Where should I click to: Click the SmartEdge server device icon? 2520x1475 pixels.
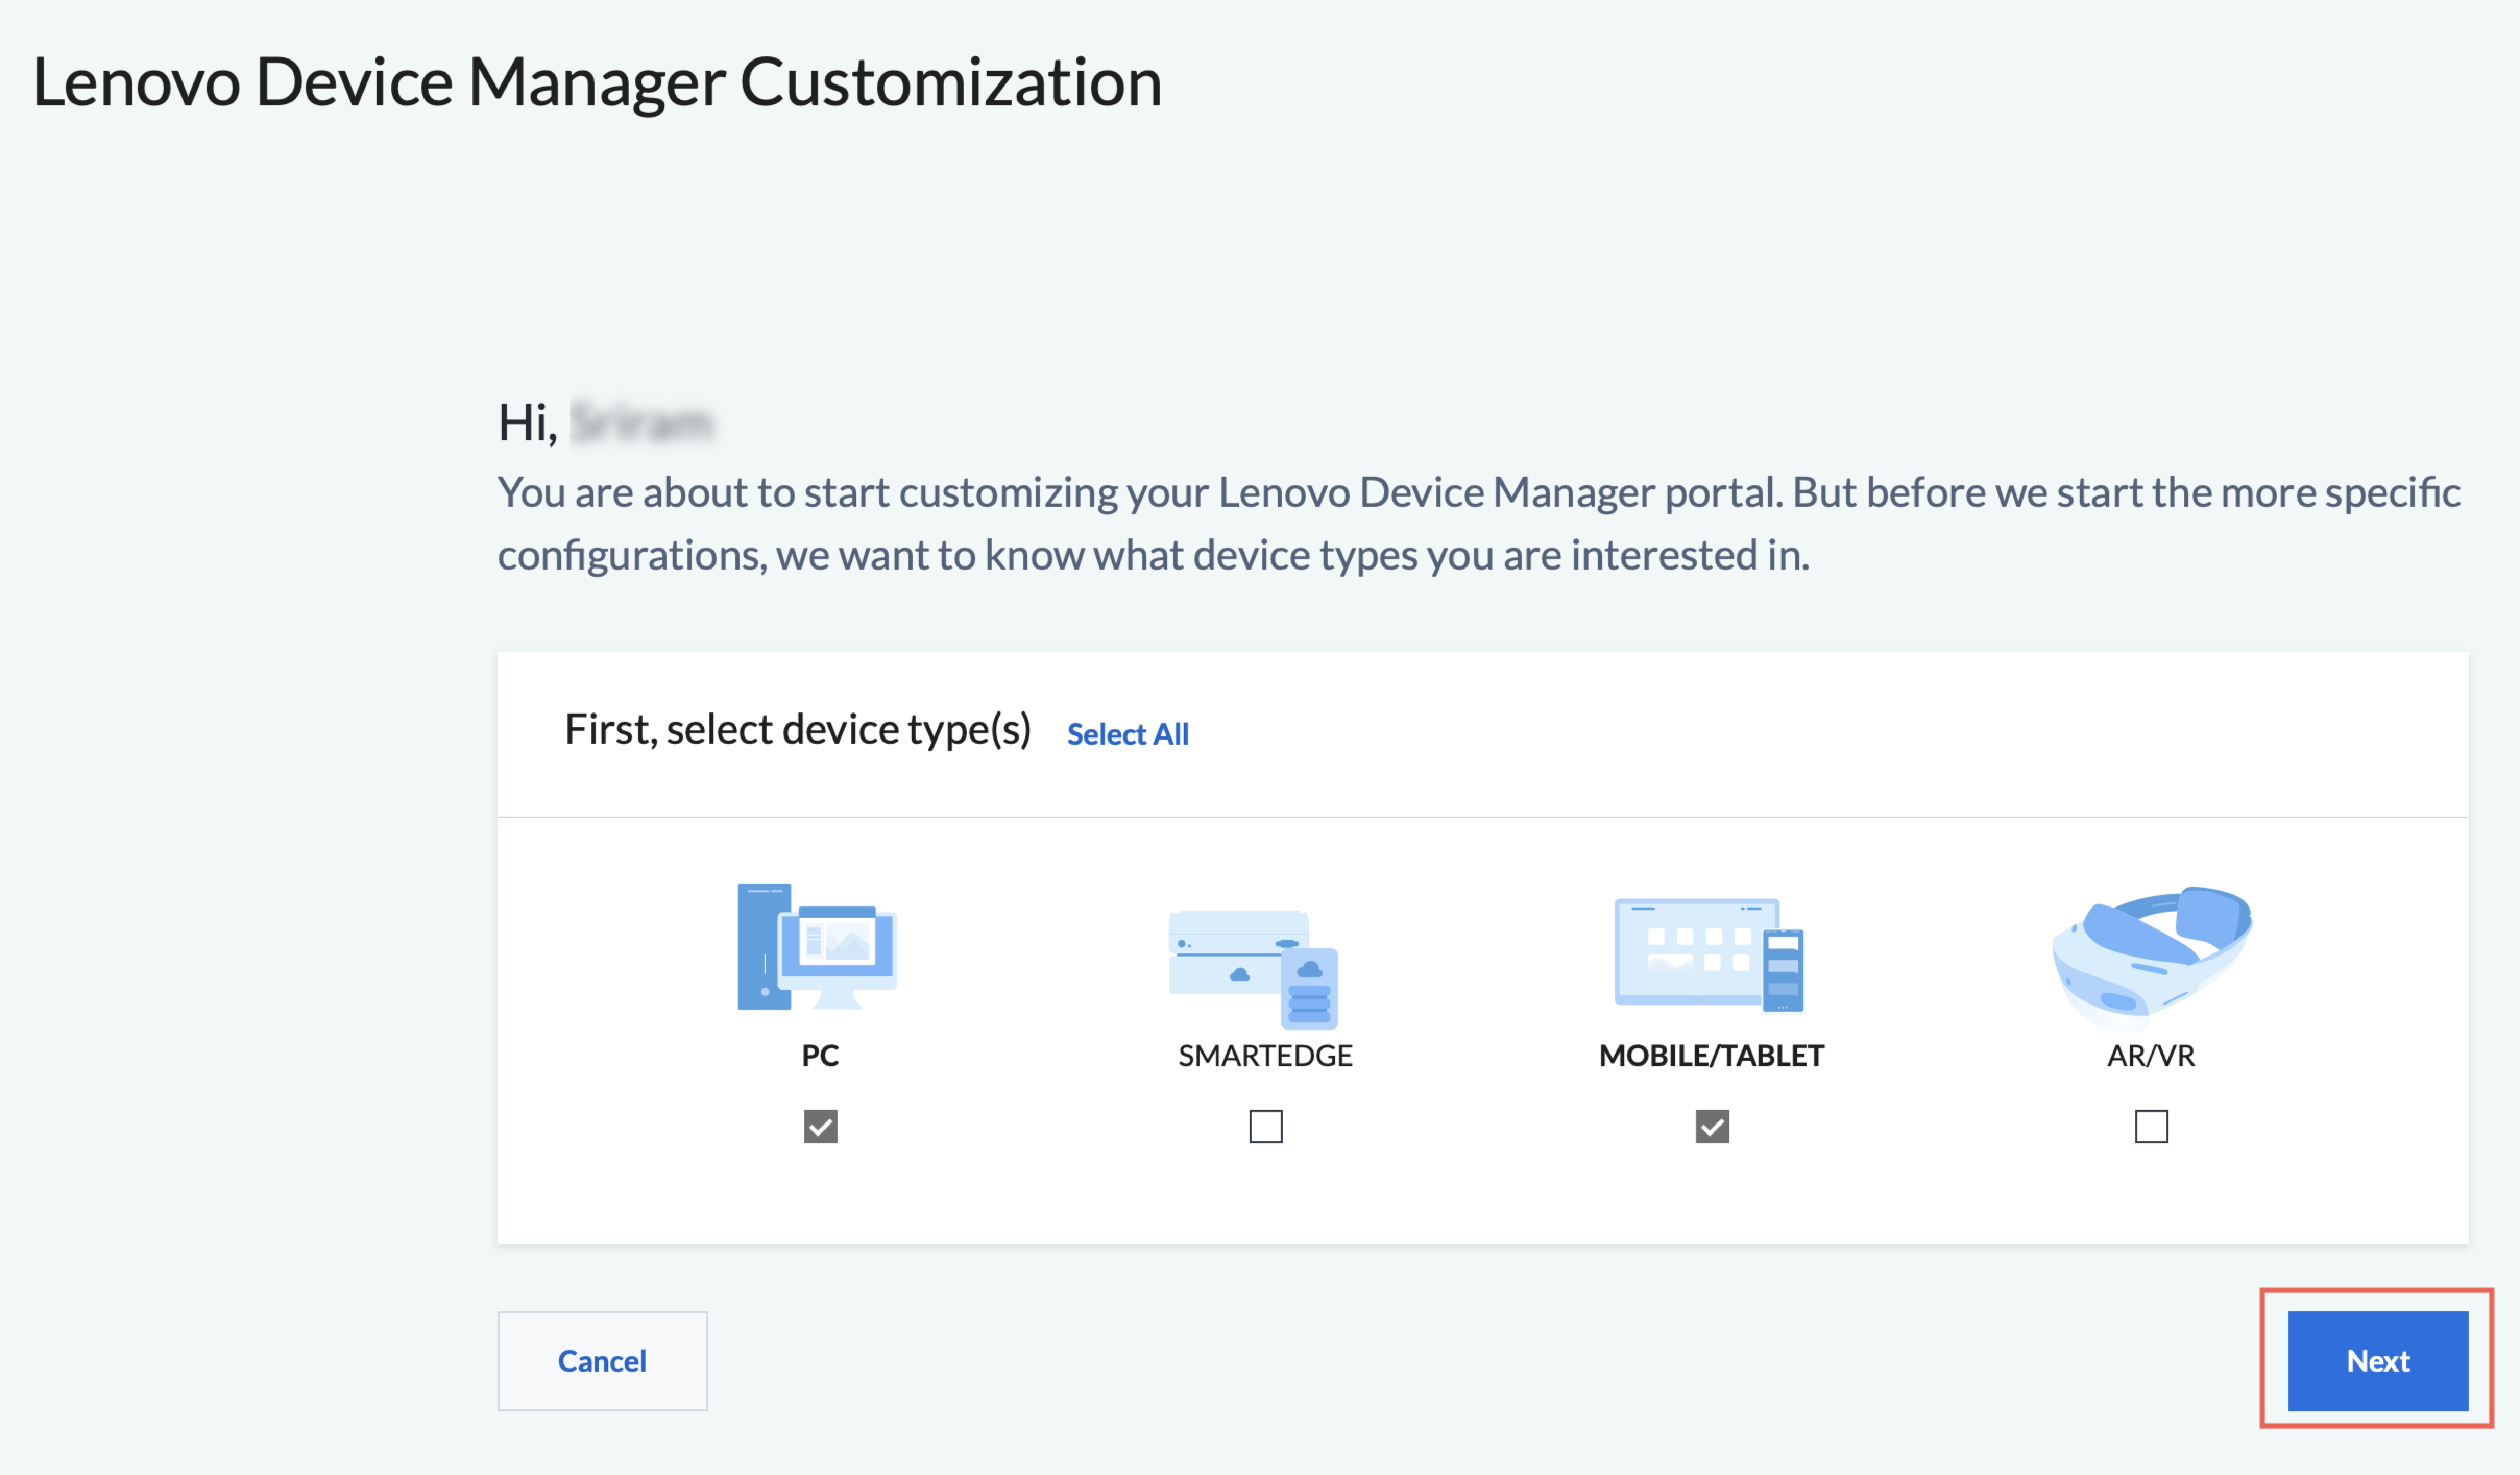pos(1253,969)
